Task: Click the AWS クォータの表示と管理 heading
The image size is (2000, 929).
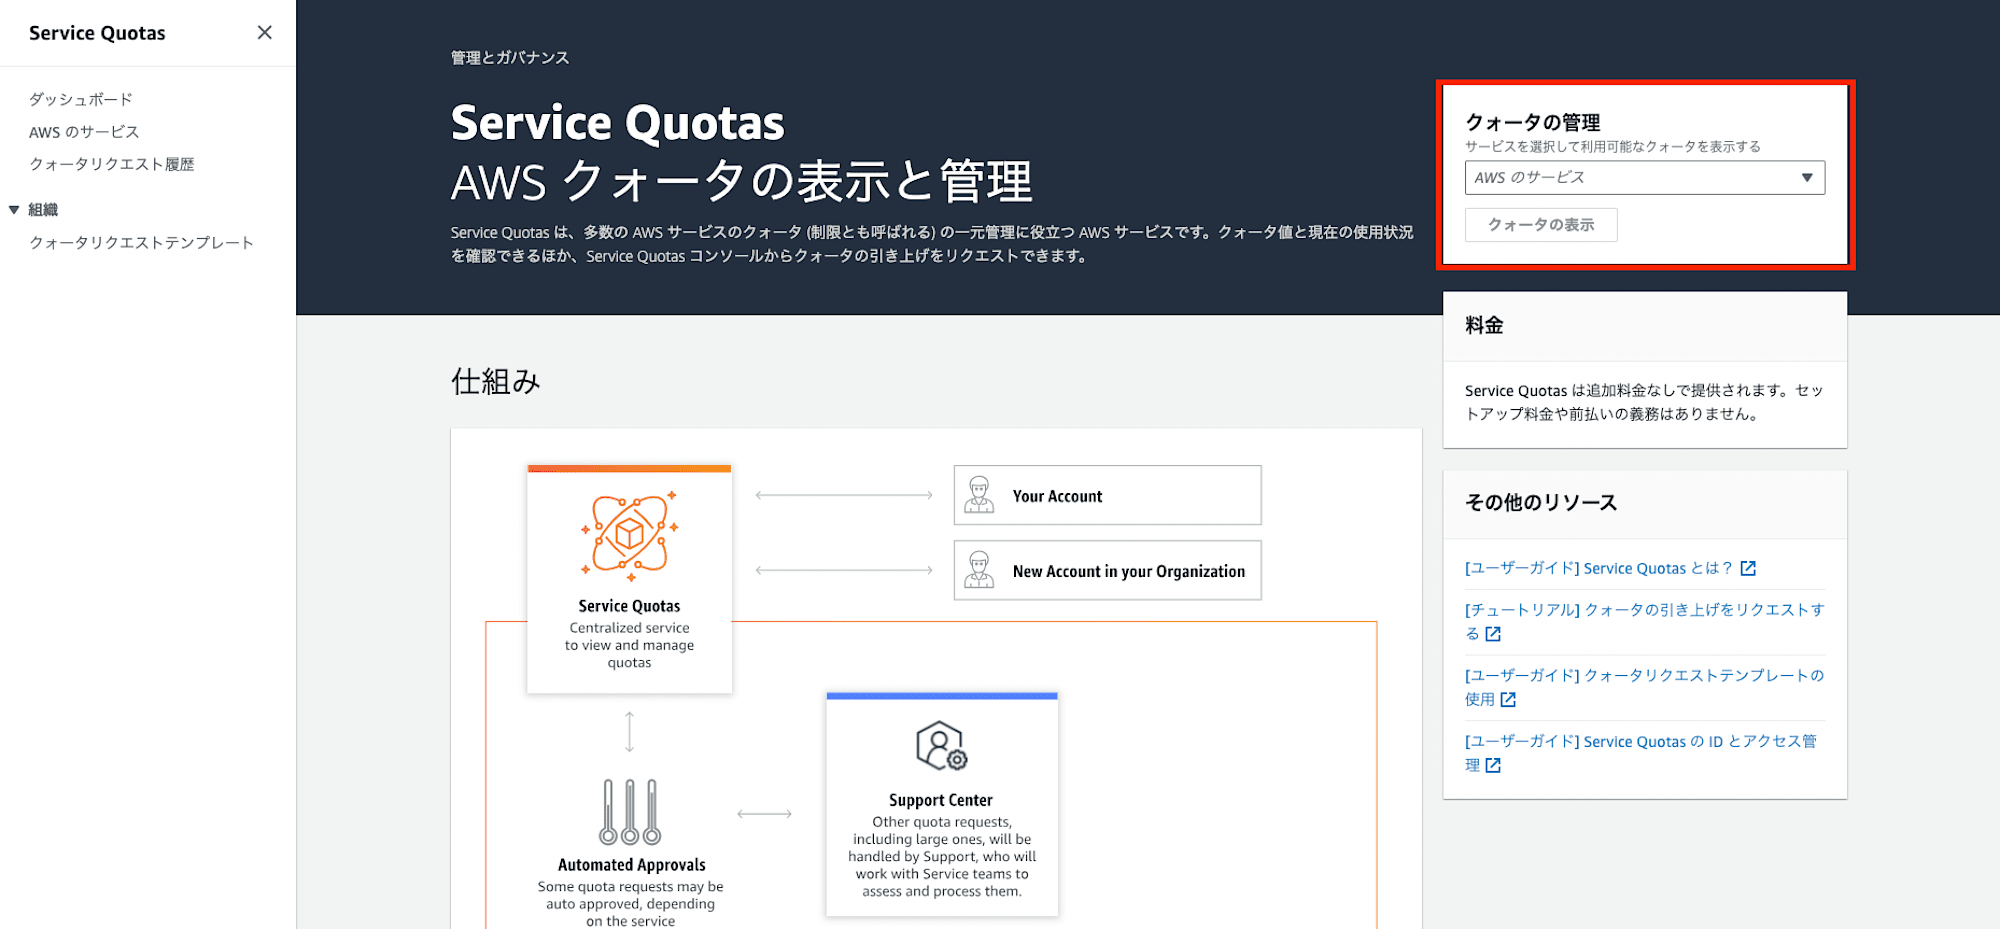Action: point(741,182)
